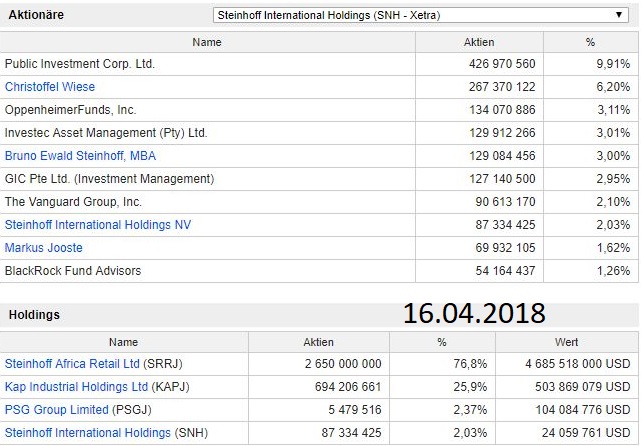Click the shareholders % column header

tap(589, 42)
